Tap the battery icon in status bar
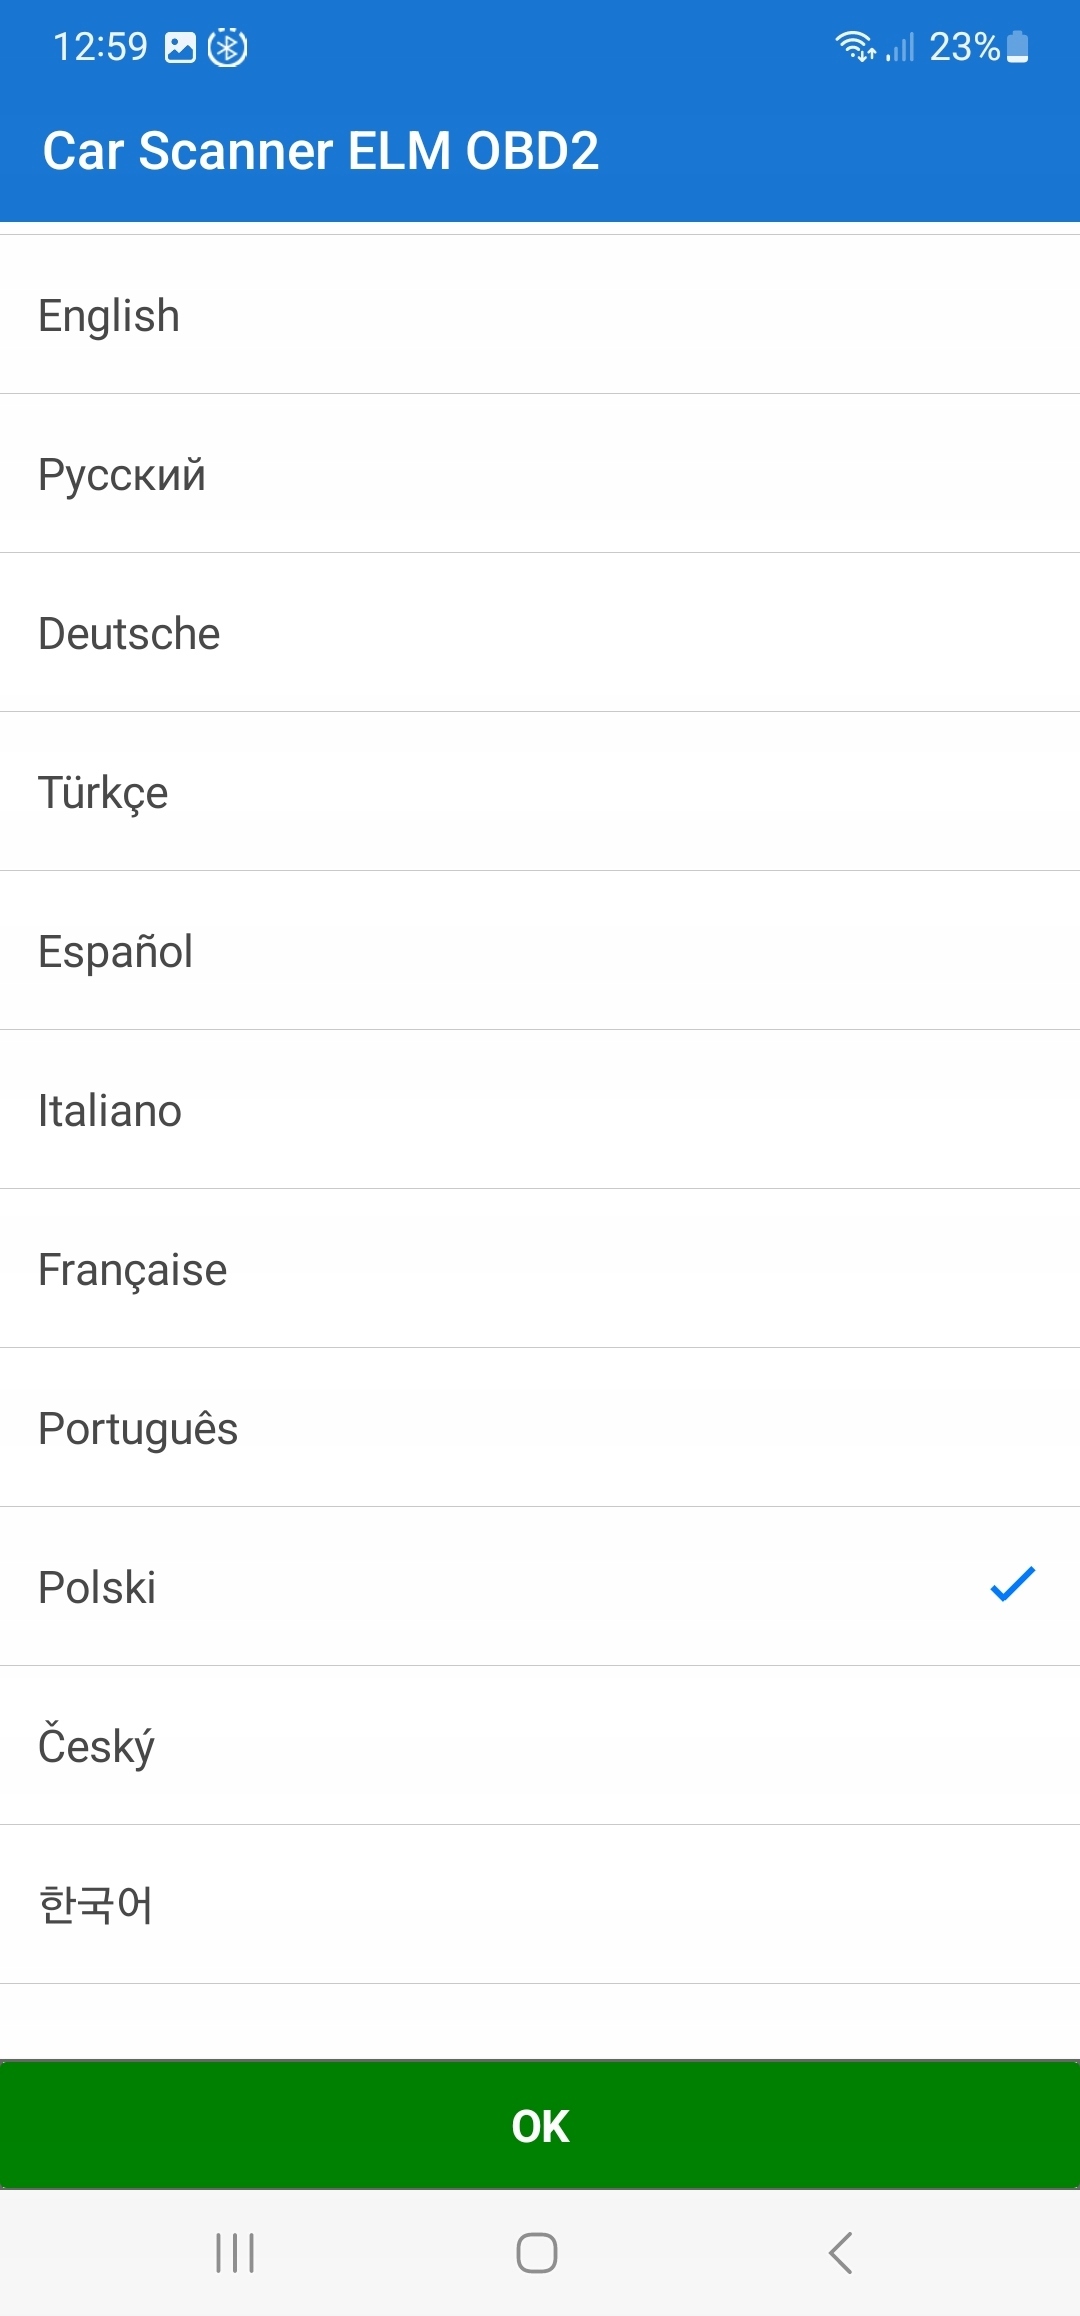 [x=1018, y=47]
